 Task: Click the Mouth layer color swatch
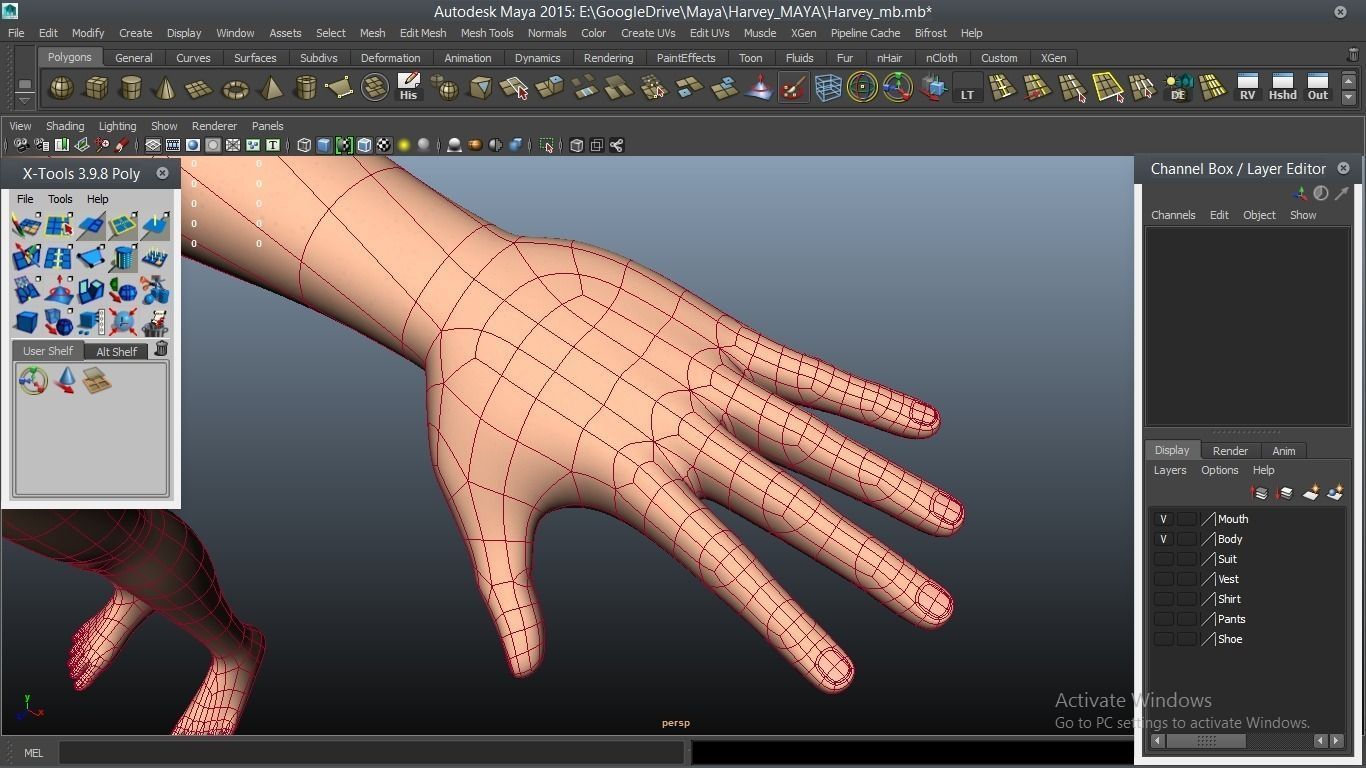point(1208,519)
